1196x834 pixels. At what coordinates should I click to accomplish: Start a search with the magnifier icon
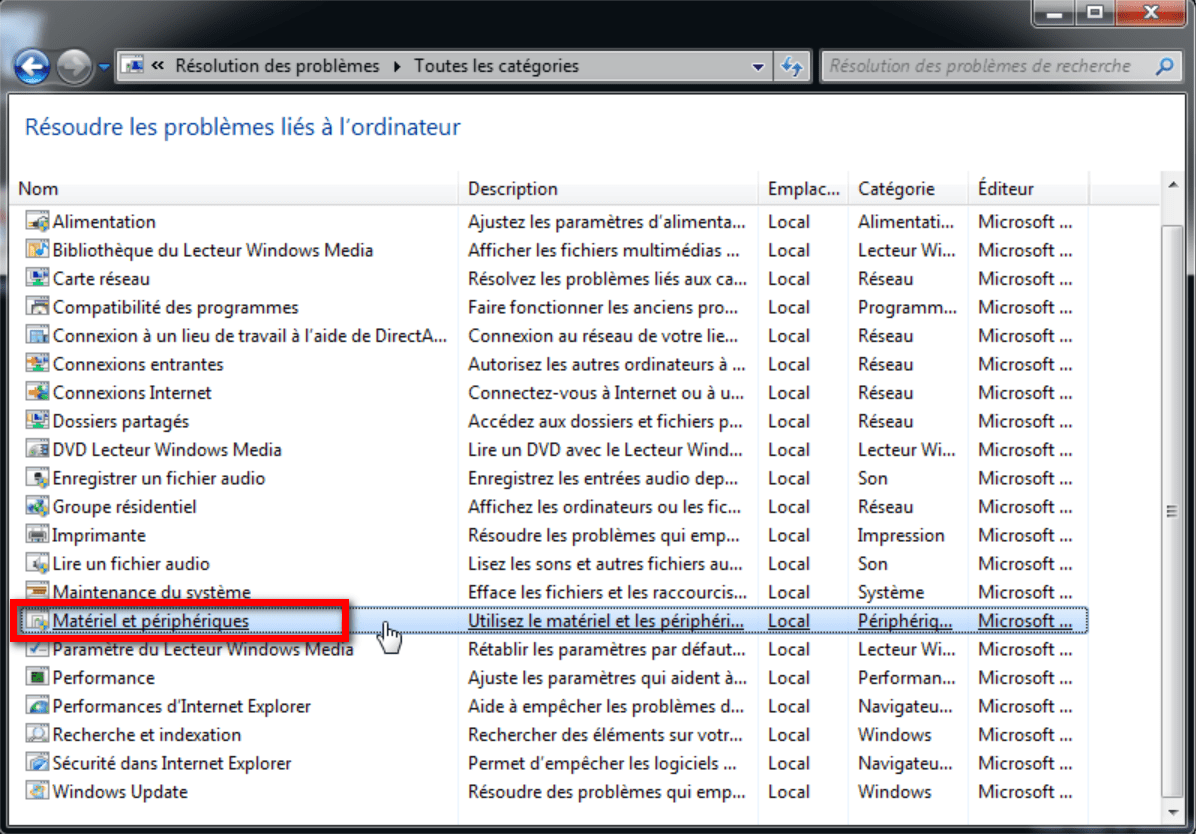coord(1165,65)
